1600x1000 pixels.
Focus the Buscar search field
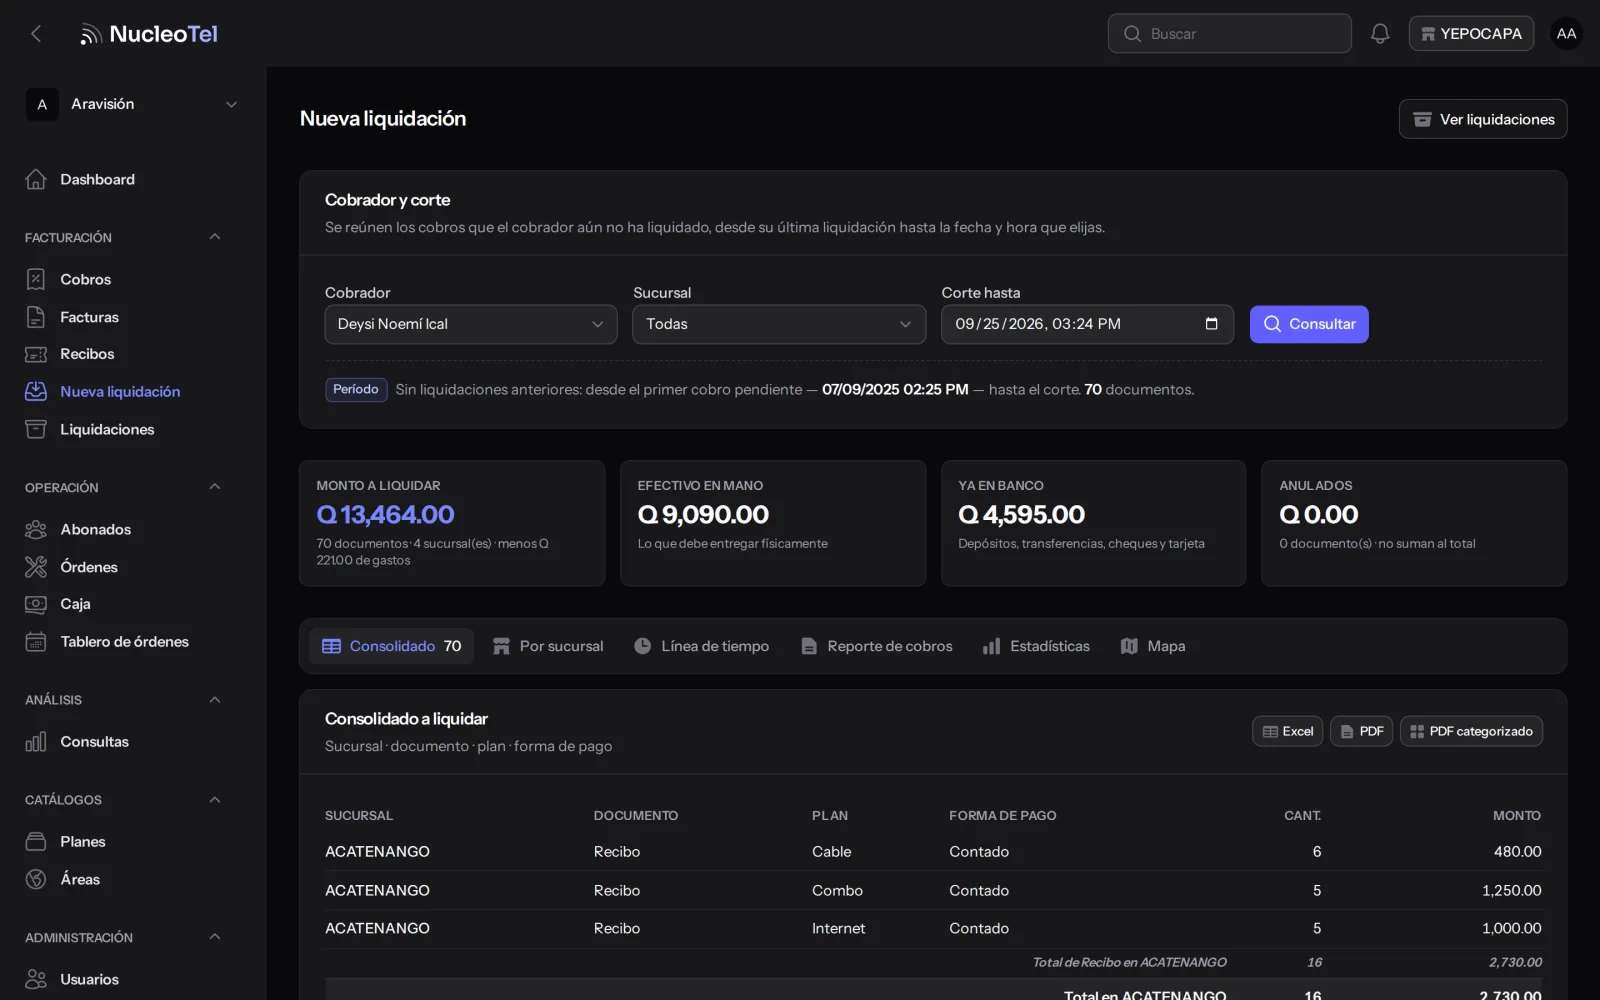(1229, 34)
